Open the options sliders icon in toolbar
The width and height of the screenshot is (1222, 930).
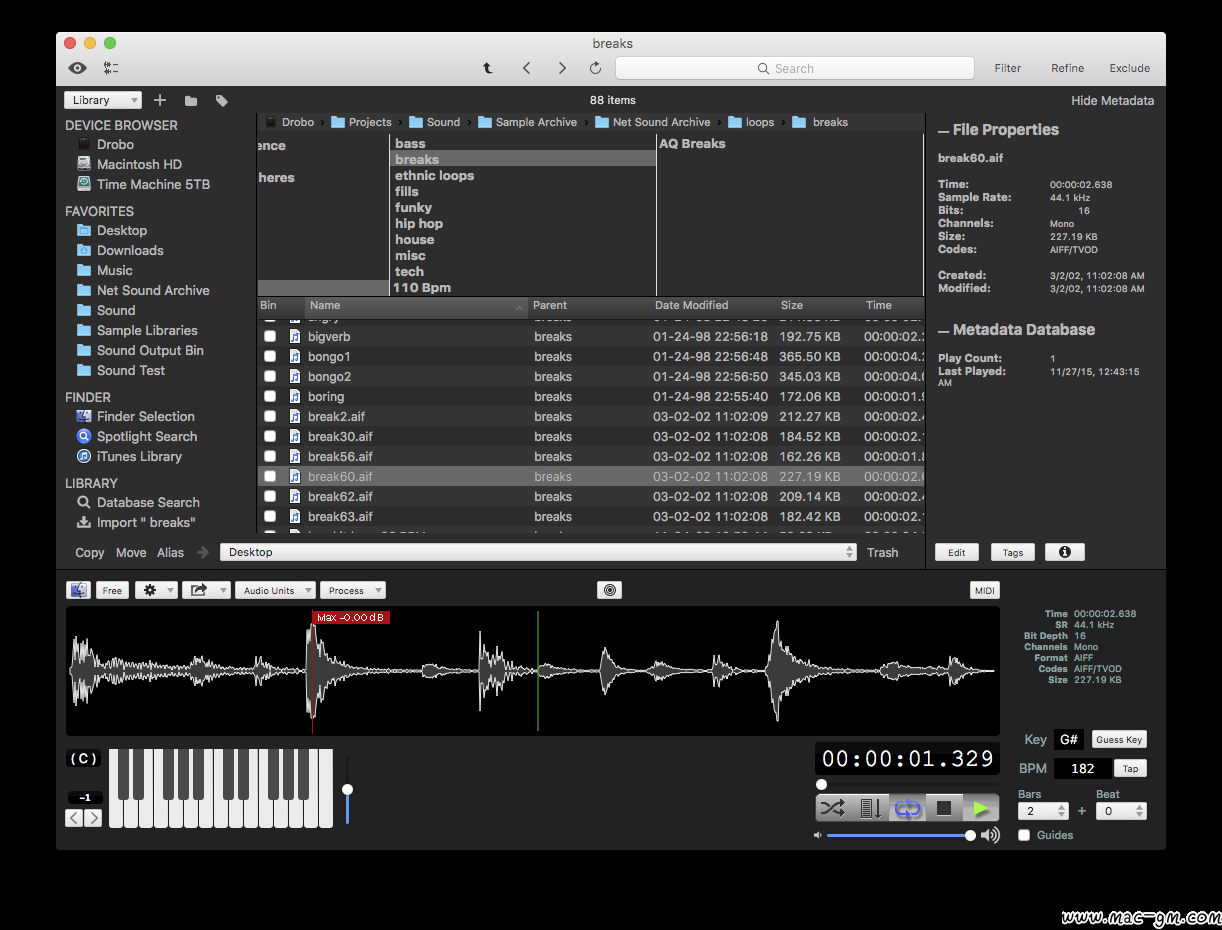(111, 68)
